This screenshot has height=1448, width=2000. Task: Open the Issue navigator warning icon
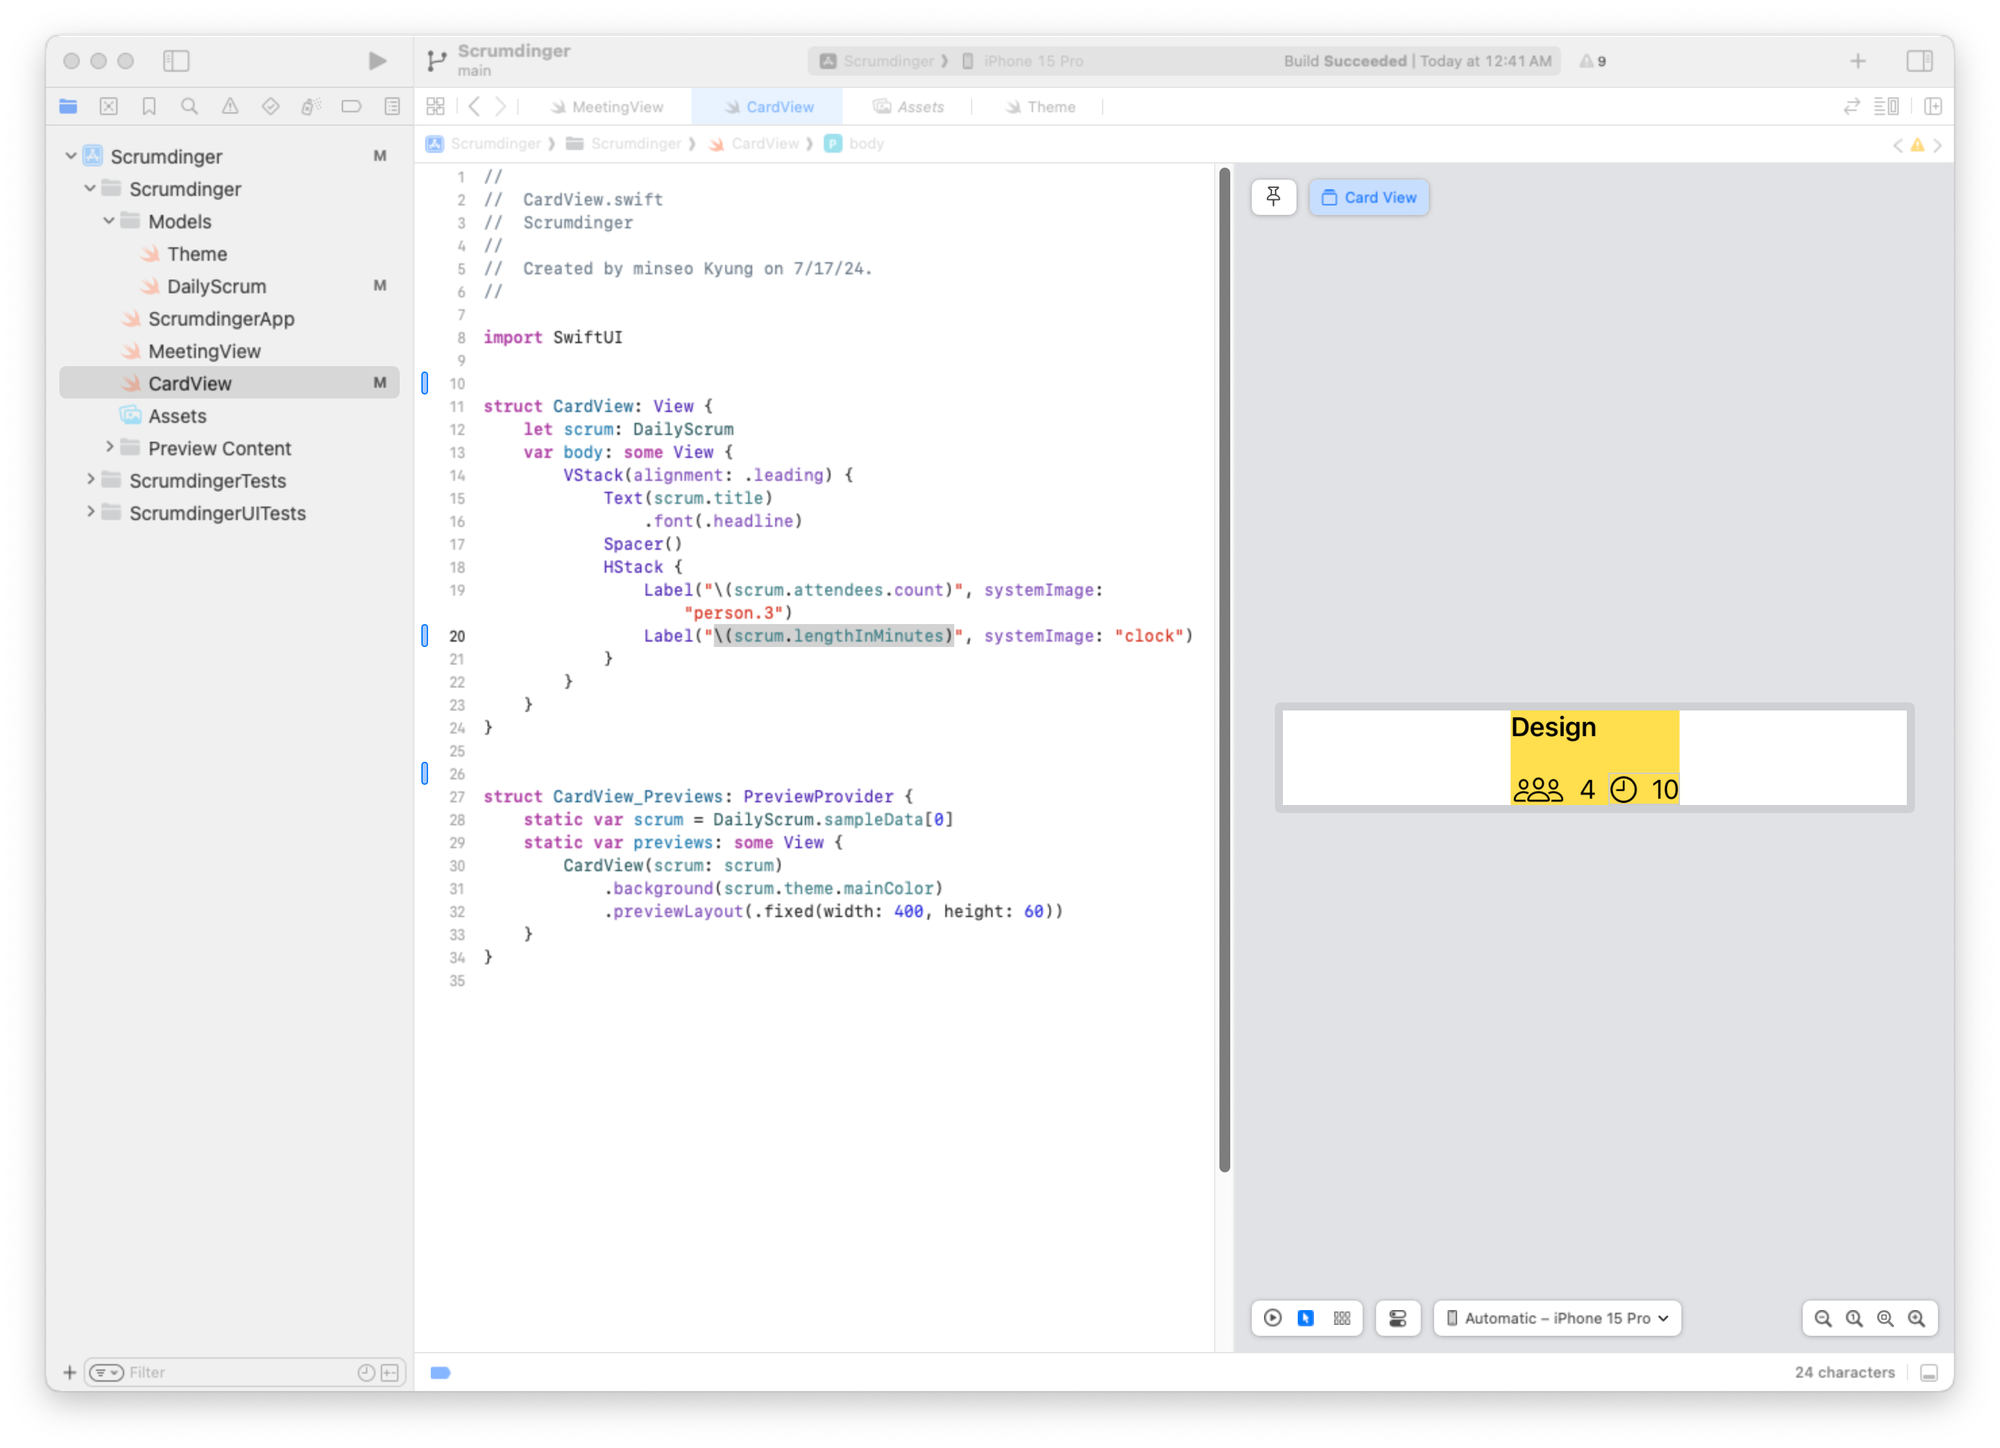(230, 106)
